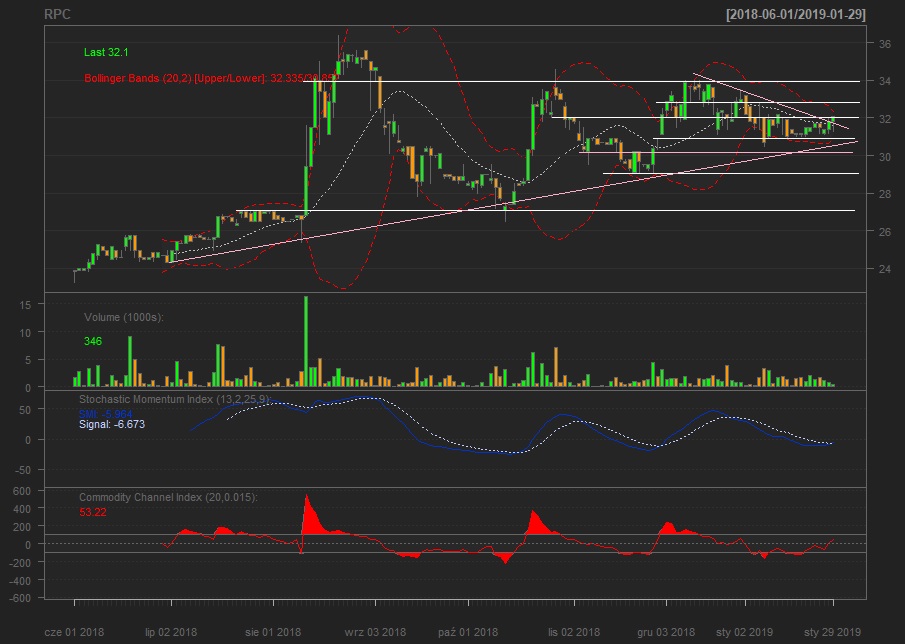905x644 pixels.
Task: Click the 28 price axis label
Action: tap(884, 194)
